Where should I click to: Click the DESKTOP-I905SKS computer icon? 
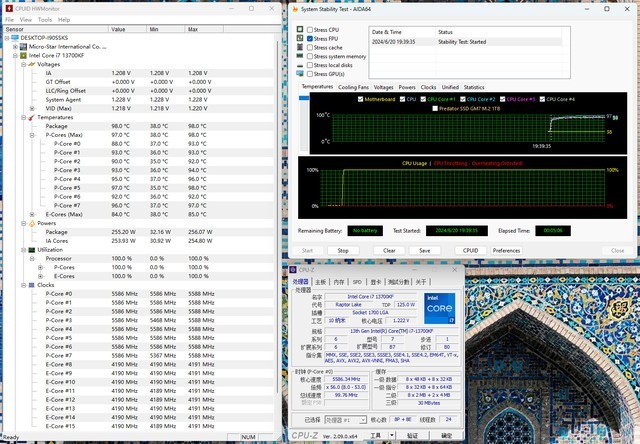pos(13,38)
